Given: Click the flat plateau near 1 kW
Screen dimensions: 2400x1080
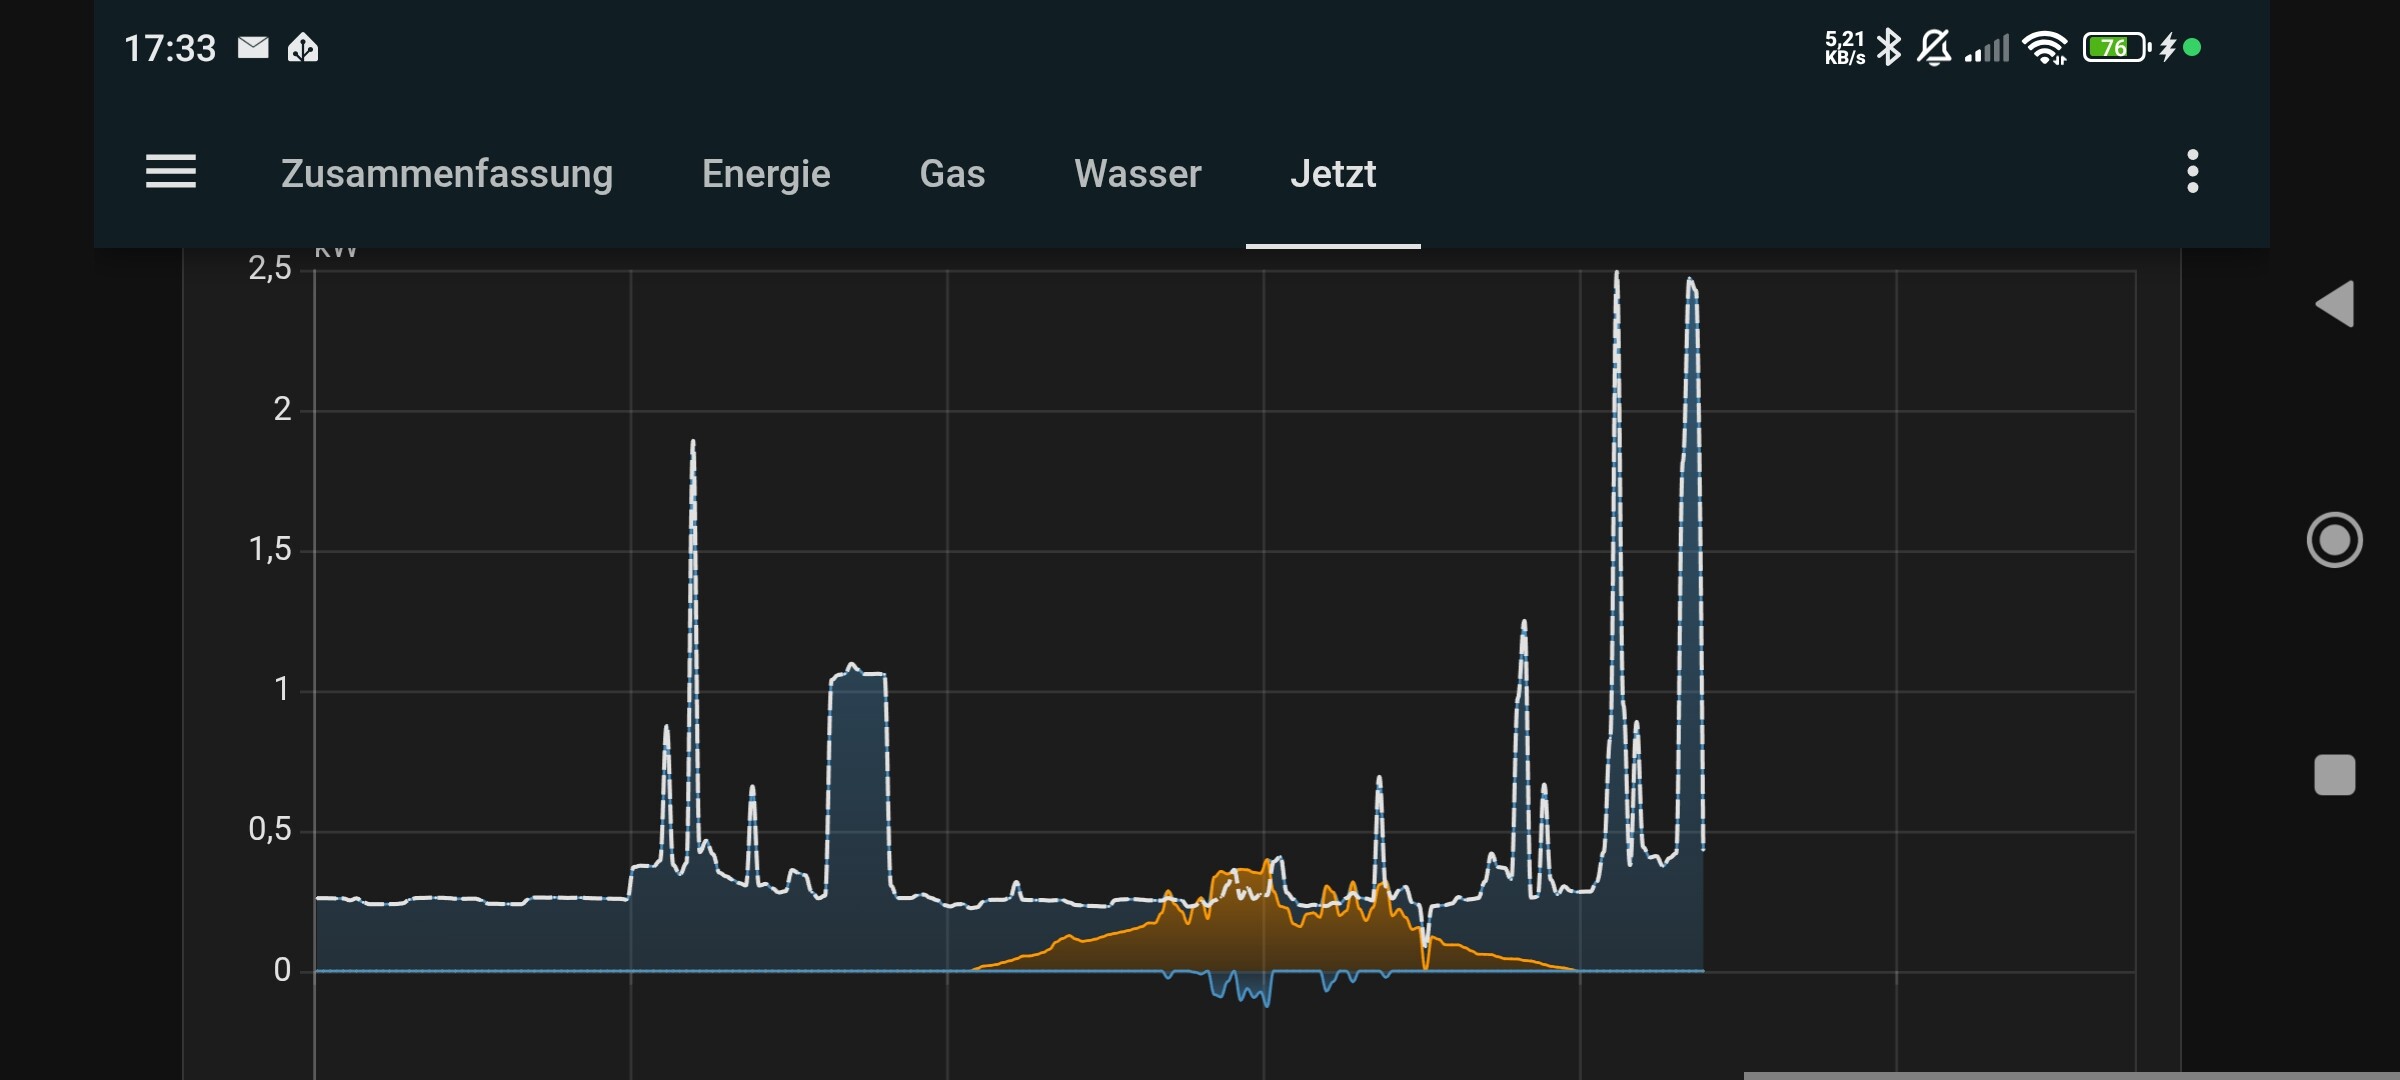Looking at the screenshot, I should click(x=858, y=676).
